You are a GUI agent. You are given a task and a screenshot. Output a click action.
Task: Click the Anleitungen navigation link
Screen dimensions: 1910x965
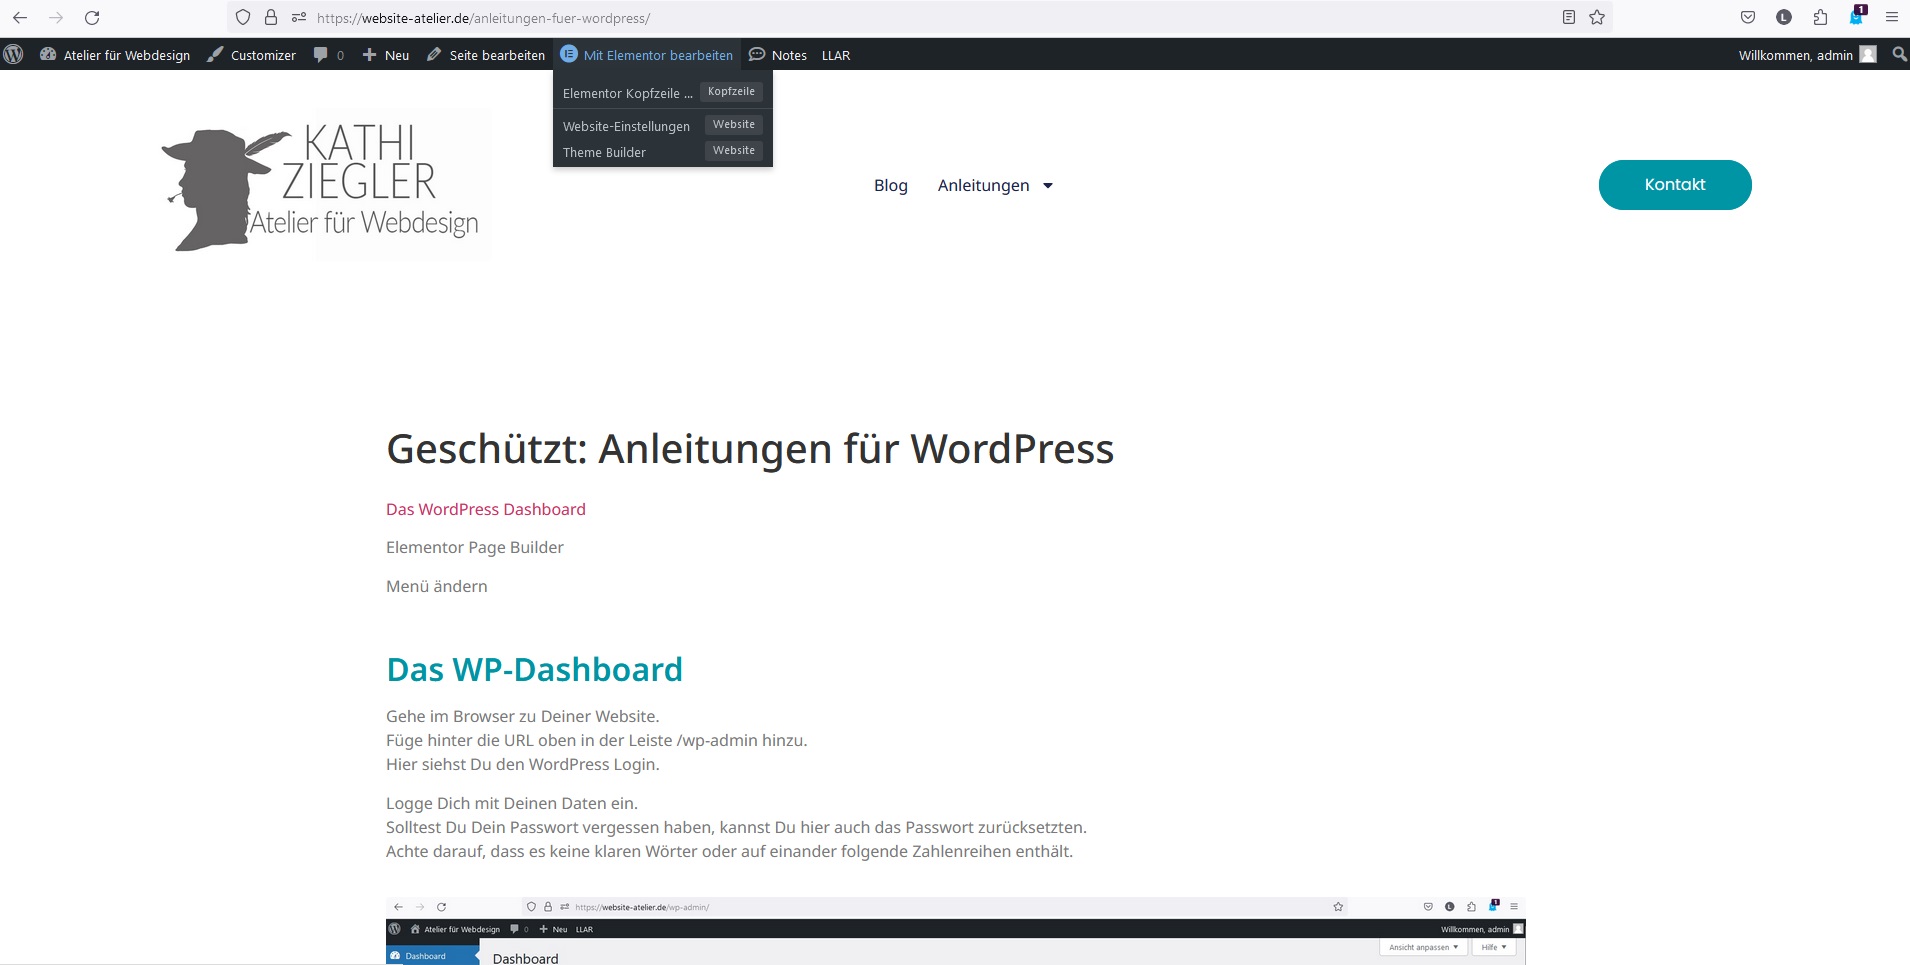(983, 185)
